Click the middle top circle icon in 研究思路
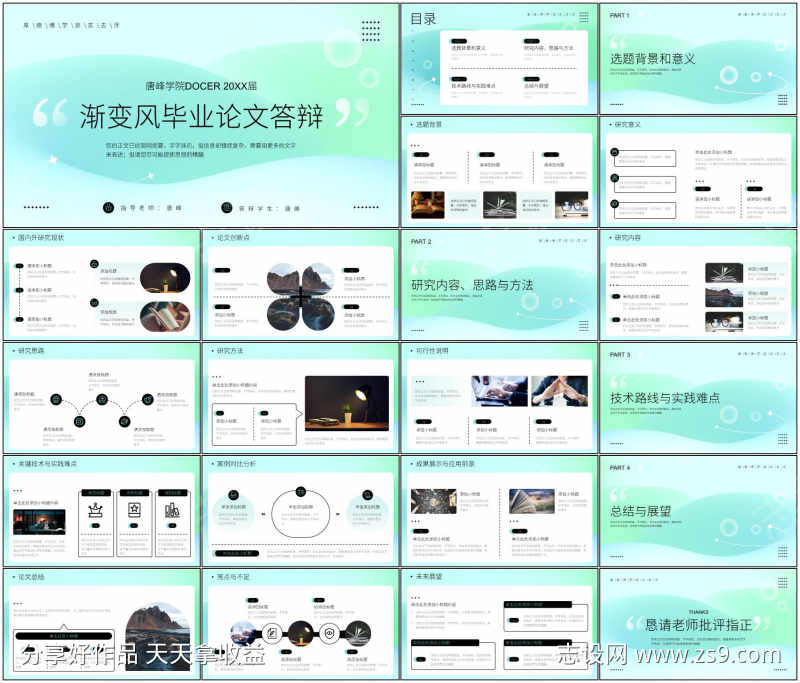Viewport: 800px width, 683px height. [x=102, y=399]
